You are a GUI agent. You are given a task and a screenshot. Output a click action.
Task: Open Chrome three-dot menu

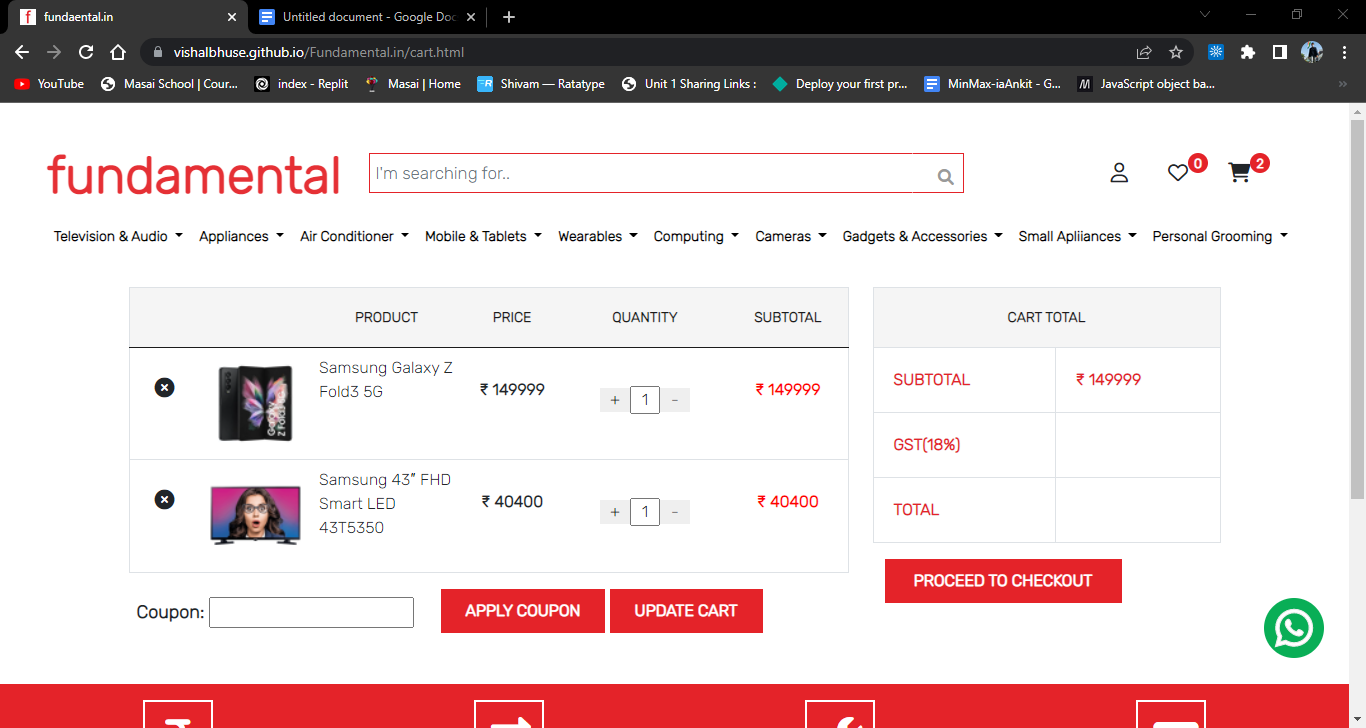(1343, 52)
